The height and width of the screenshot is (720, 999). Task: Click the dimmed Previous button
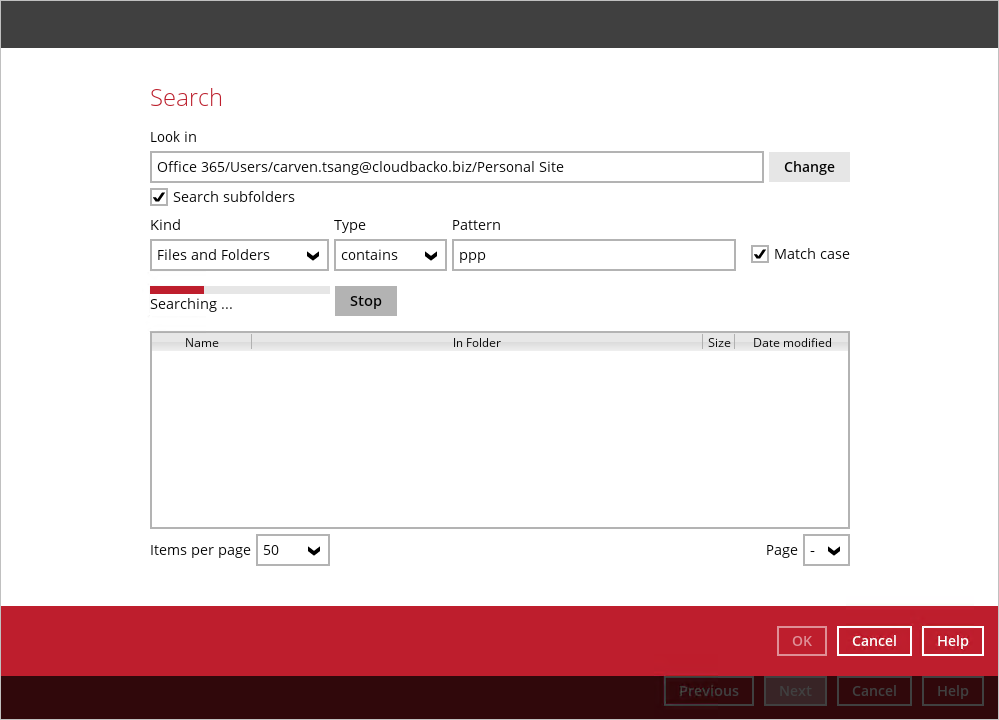coord(708,691)
